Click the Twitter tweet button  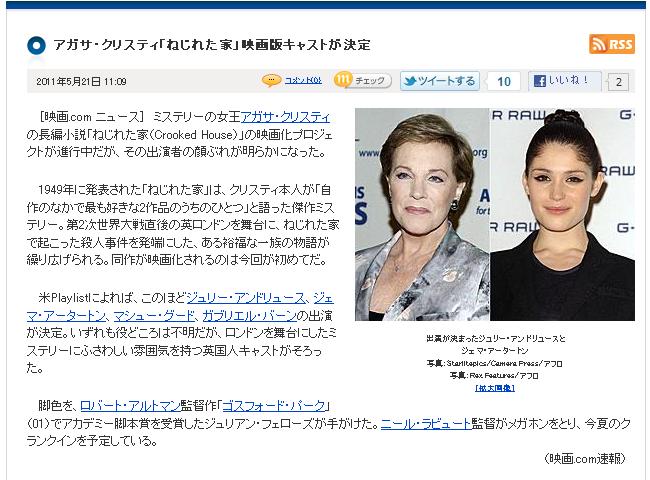440,81
